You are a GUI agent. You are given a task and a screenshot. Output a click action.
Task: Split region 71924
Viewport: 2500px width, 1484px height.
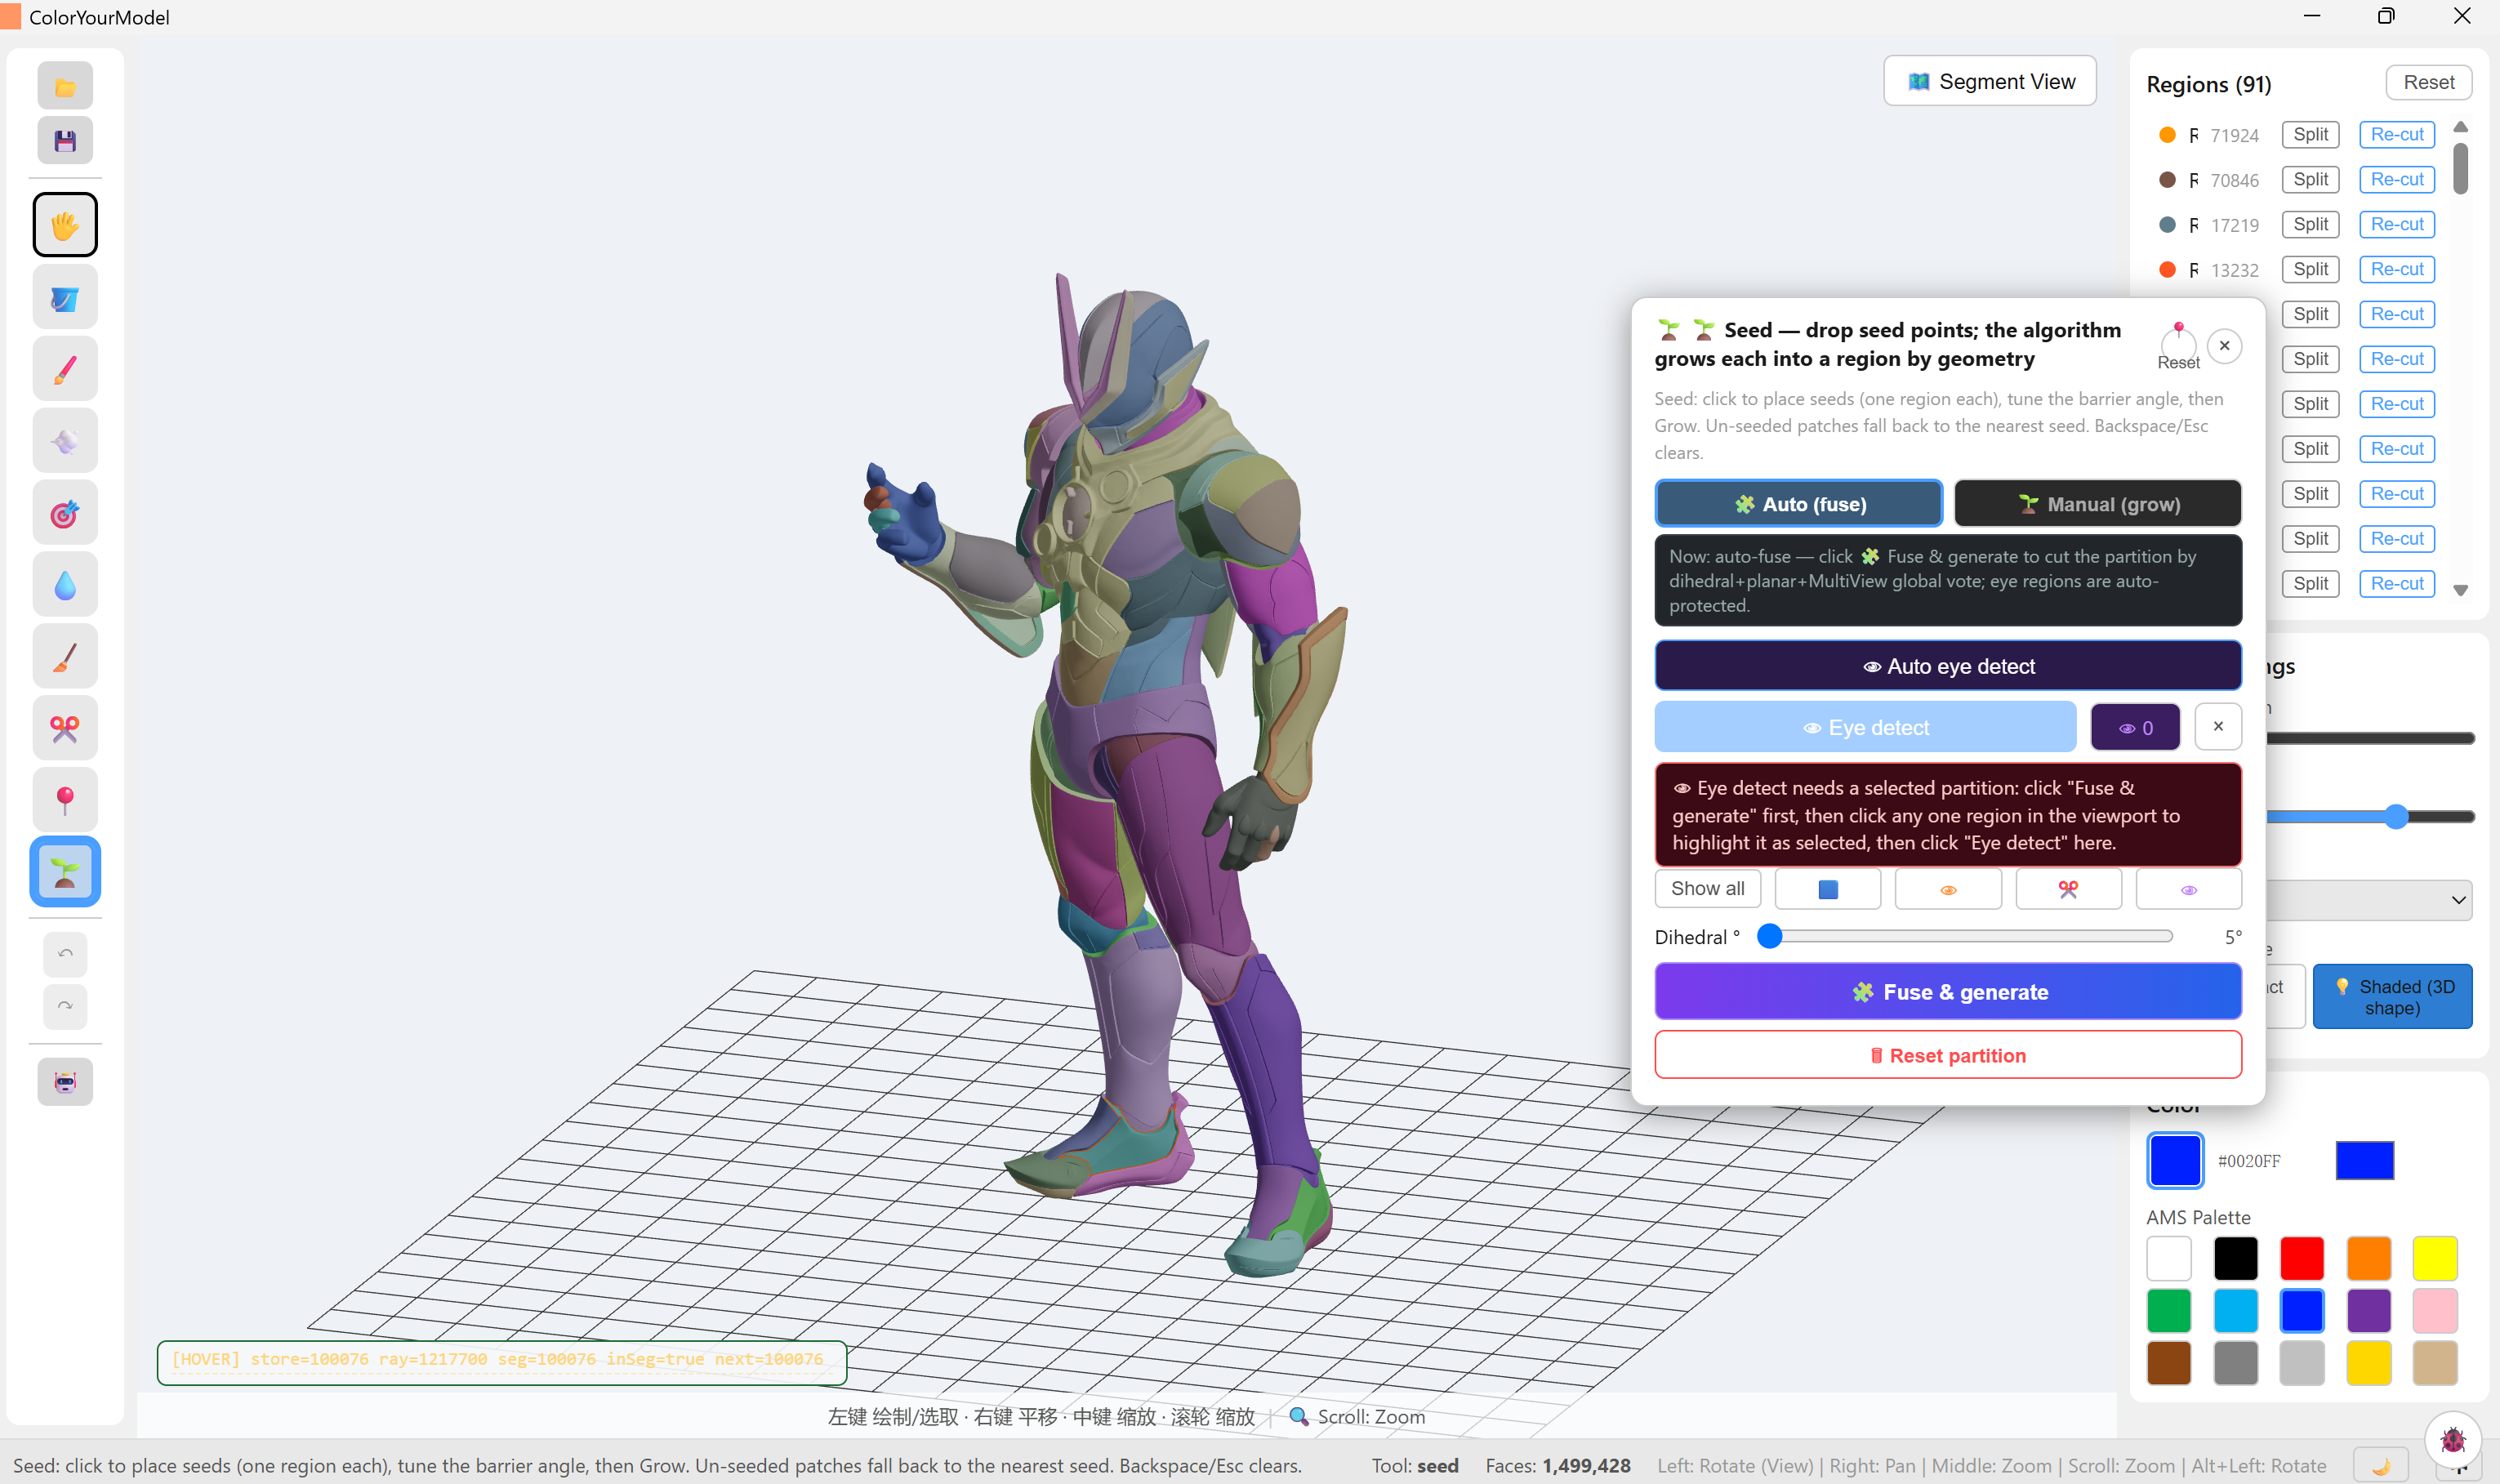(2310, 134)
